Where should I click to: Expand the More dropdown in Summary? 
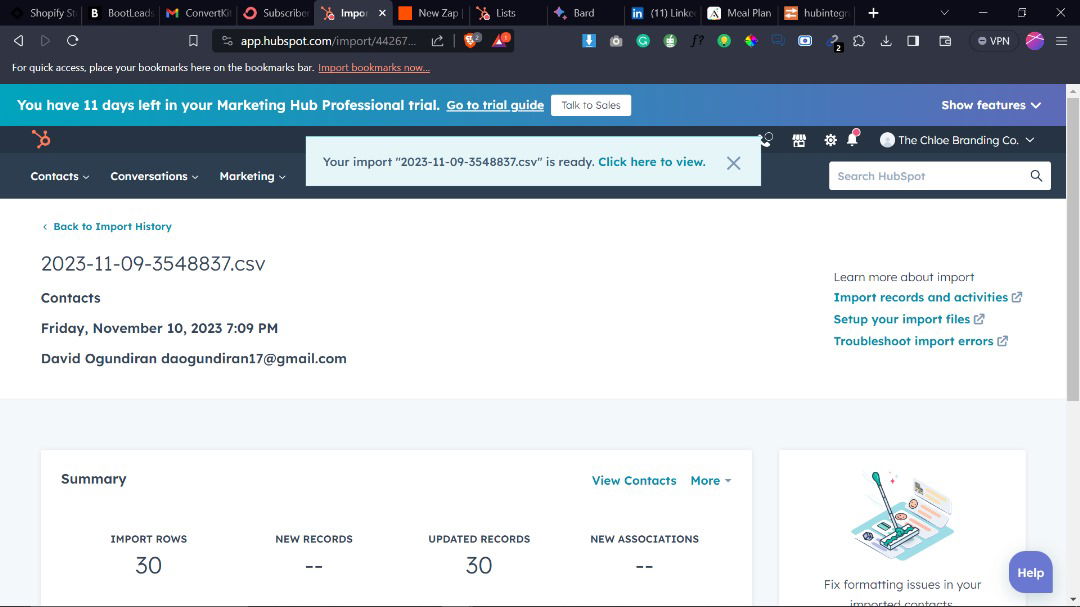point(710,481)
